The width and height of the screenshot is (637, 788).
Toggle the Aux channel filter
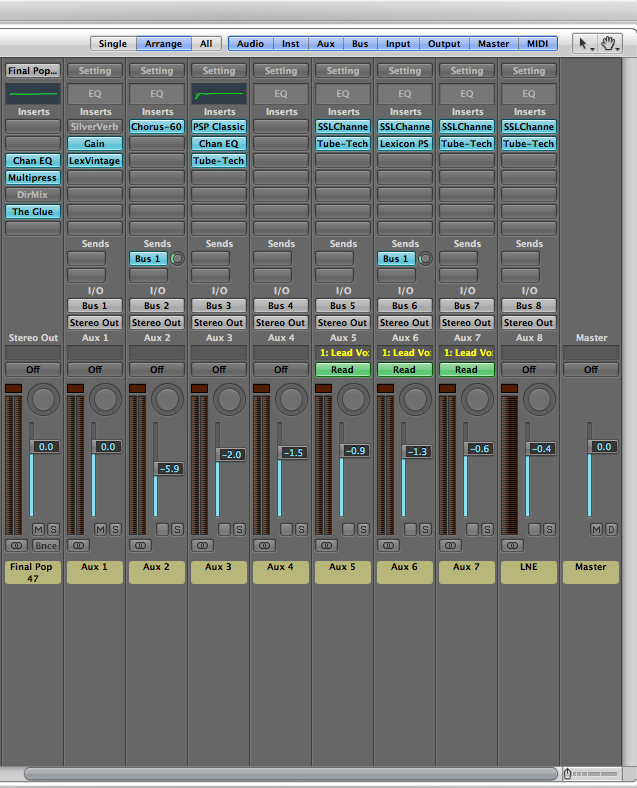coord(326,44)
